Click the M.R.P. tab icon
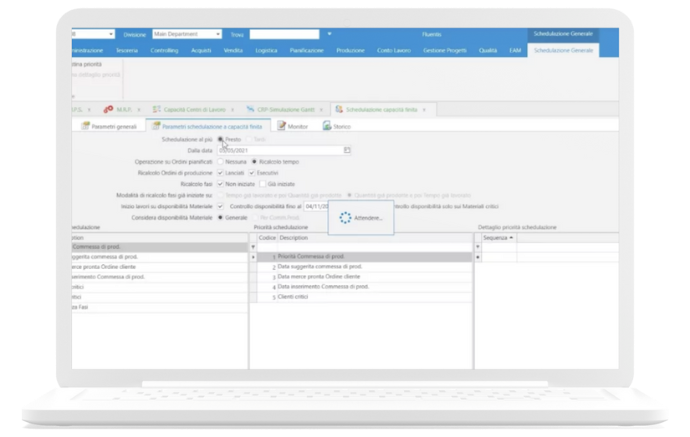The image size is (690, 437). (108, 109)
